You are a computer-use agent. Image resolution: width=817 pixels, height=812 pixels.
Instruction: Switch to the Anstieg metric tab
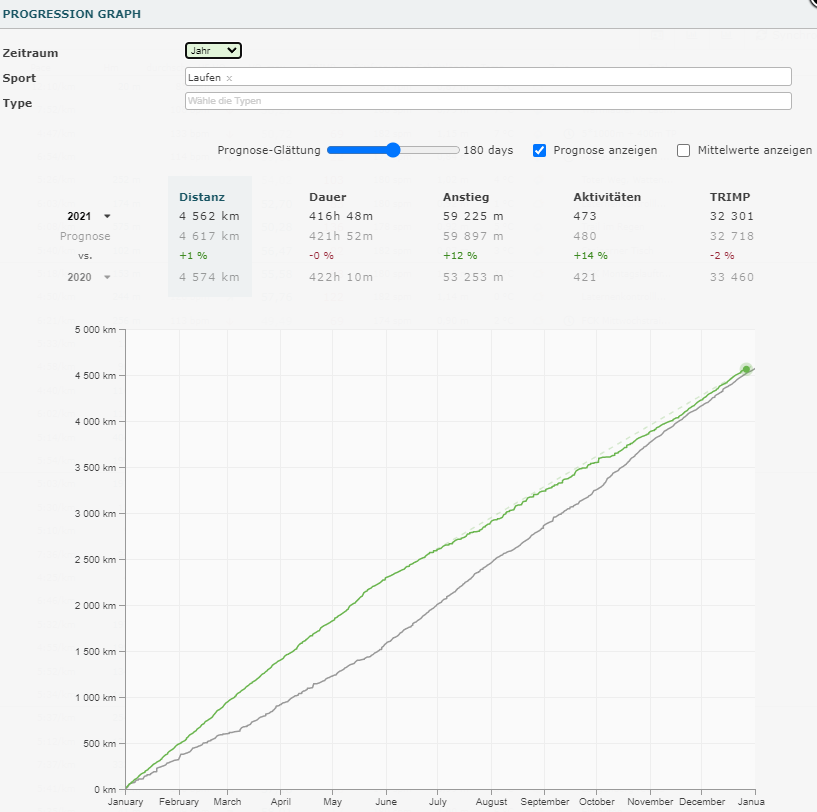coord(466,197)
